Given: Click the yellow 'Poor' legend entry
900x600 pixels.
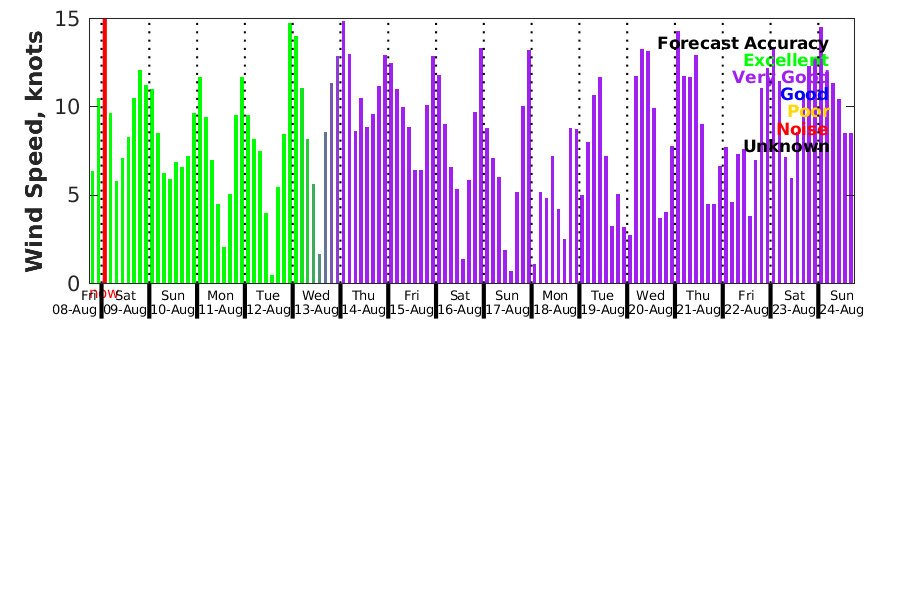Looking at the screenshot, I should coord(808,111).
